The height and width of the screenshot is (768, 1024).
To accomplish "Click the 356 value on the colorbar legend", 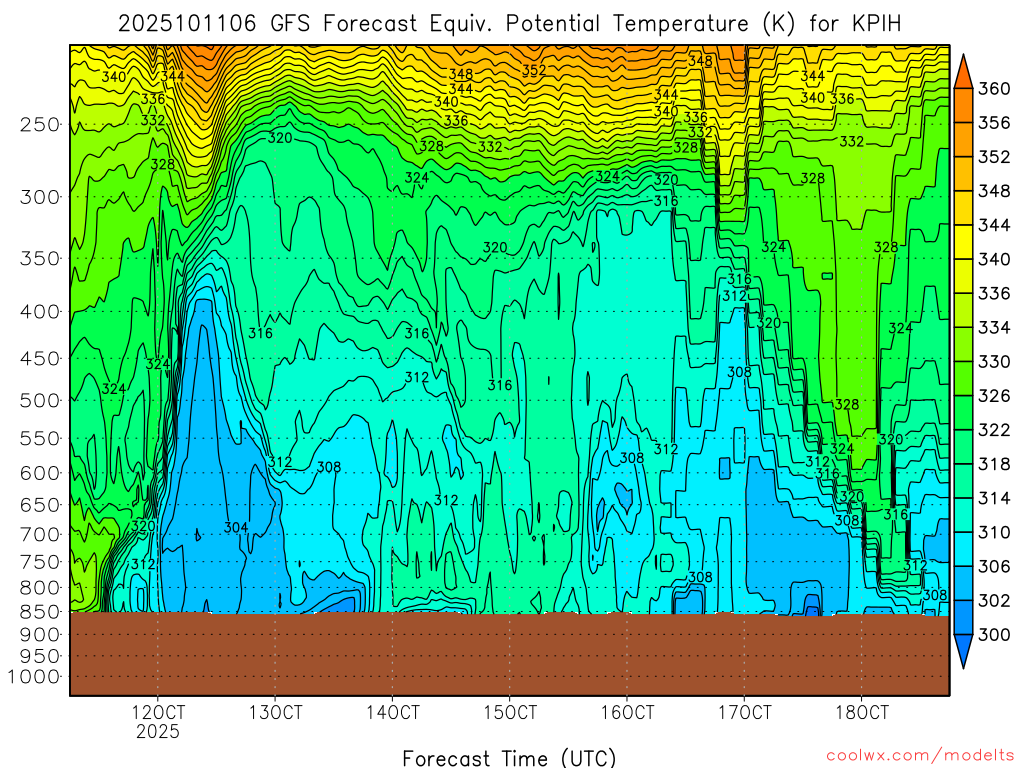I will (994, 123).
